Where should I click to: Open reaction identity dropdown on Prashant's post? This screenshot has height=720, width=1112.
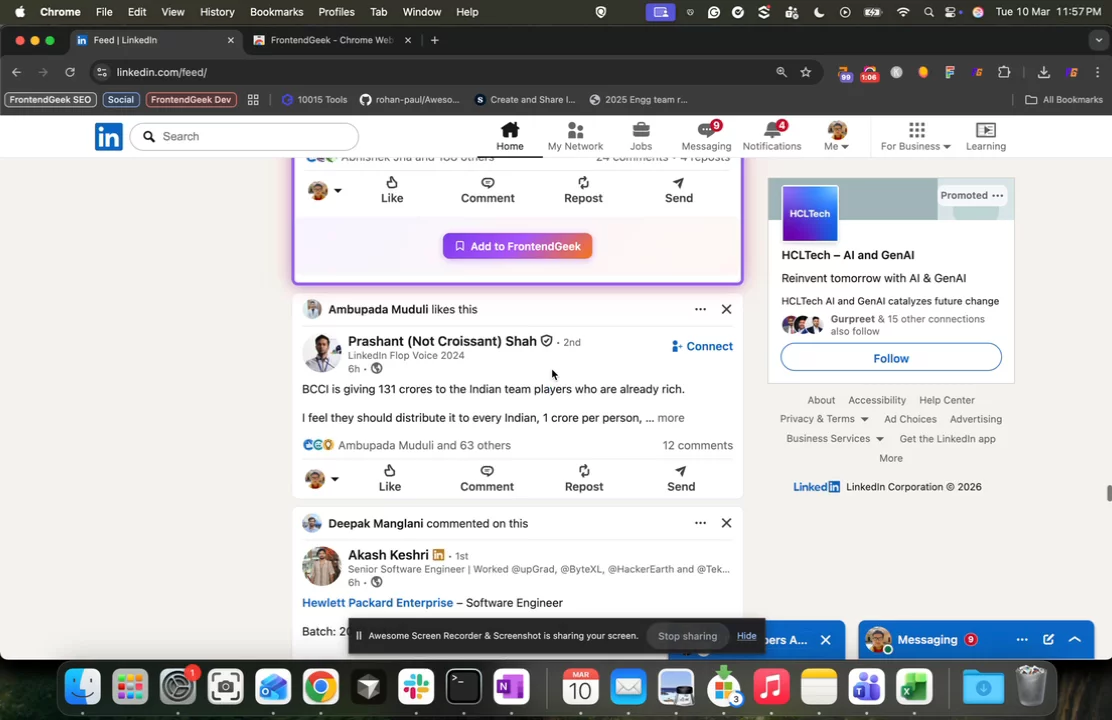click(x=322, y=479)
